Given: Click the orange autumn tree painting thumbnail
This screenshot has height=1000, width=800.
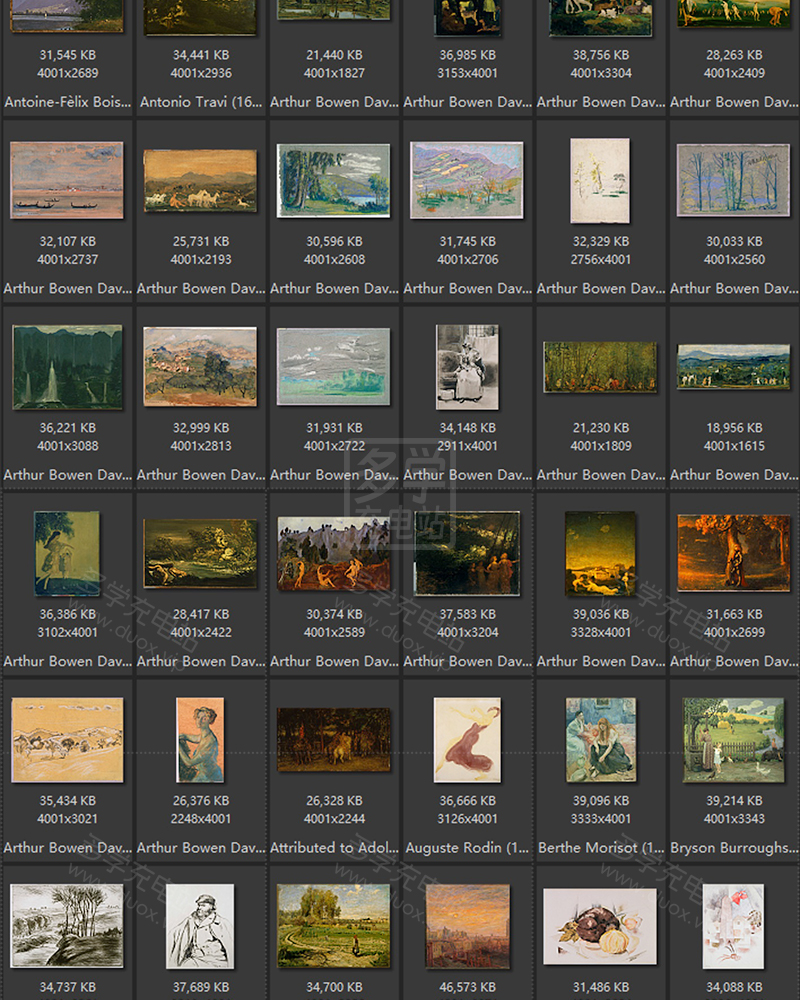Looking at the screenshot, I should pos(733,554).
